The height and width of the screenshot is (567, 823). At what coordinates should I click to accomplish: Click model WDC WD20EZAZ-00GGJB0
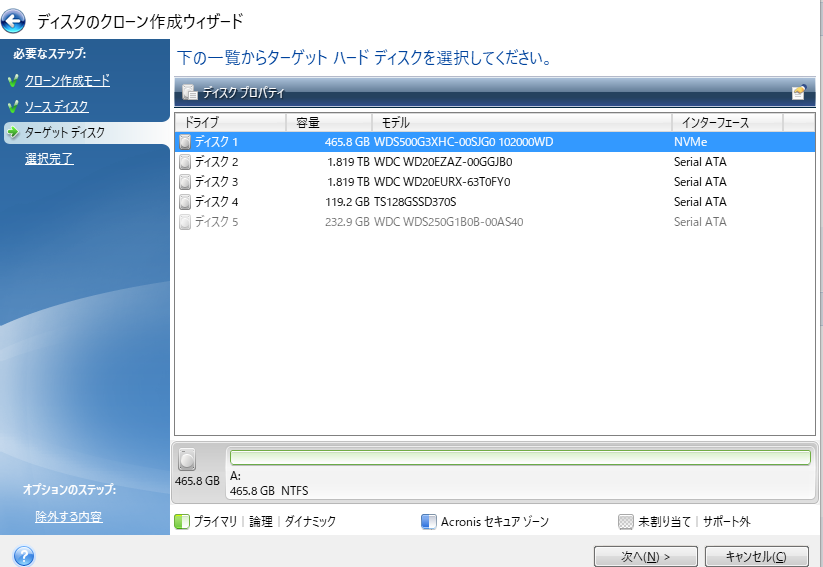coord(443,162)
